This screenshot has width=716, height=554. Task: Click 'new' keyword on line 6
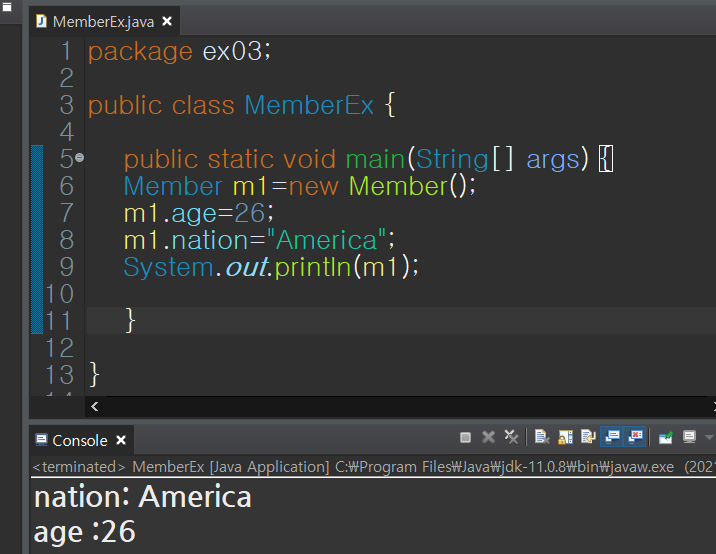click(314, 186)
